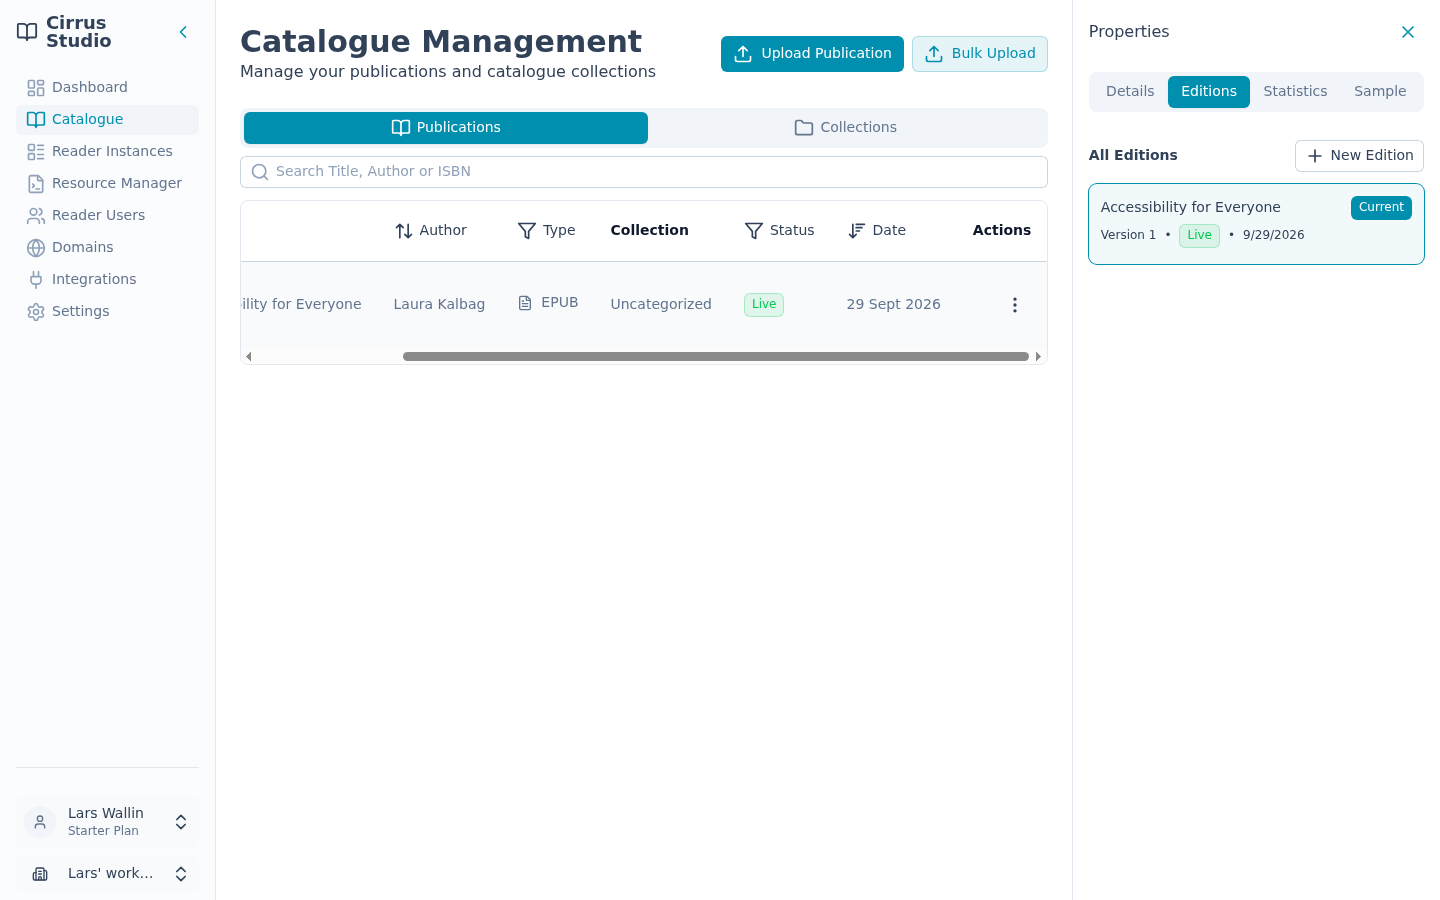
Task: Click the table's horizontal scrollbar
Action: (716, 356)
